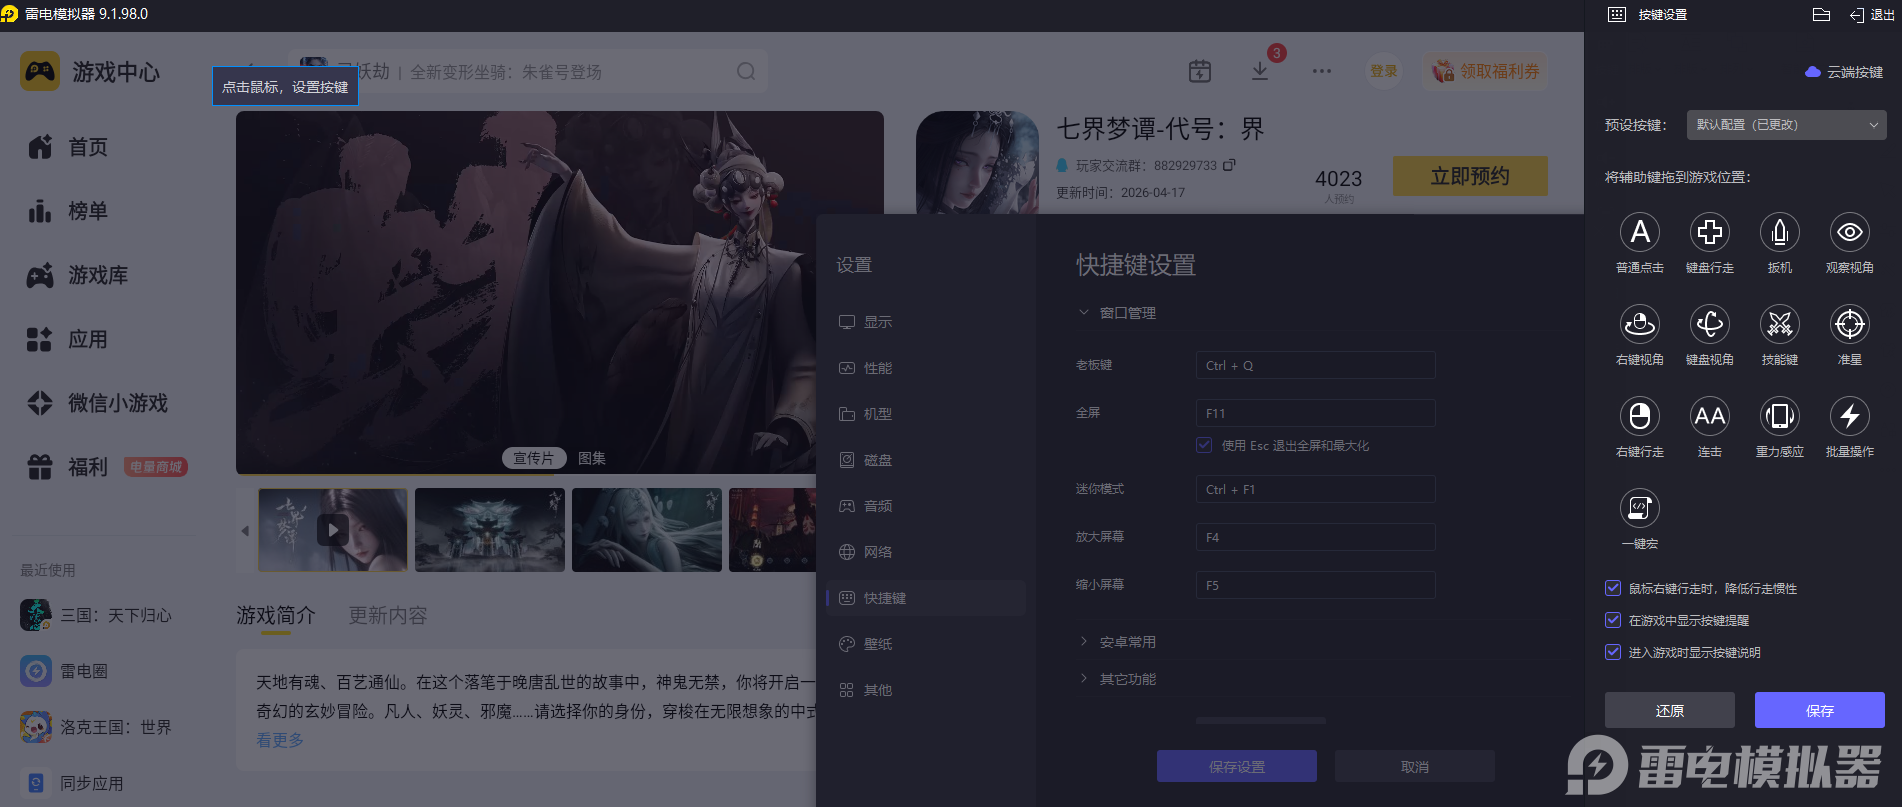Screen dimensions: 1902x807
Task: Open 应用 in Game Center sidebar
Action: pyautogui.click(x=68, y=339)
